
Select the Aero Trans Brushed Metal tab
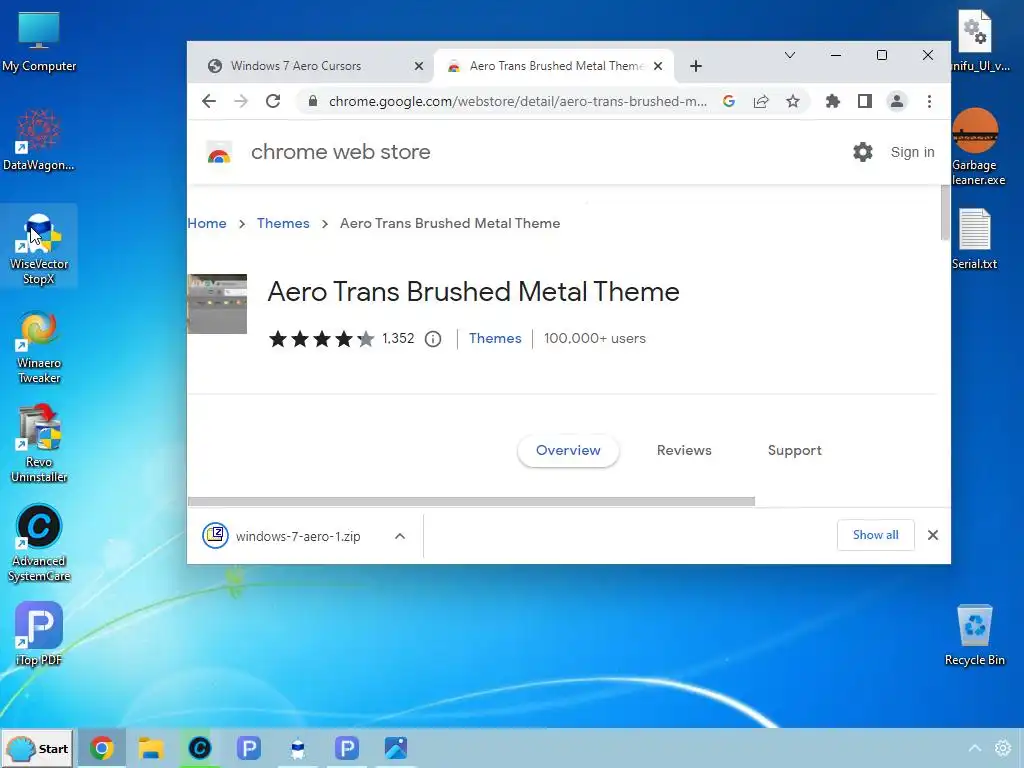tap(553, 66)
